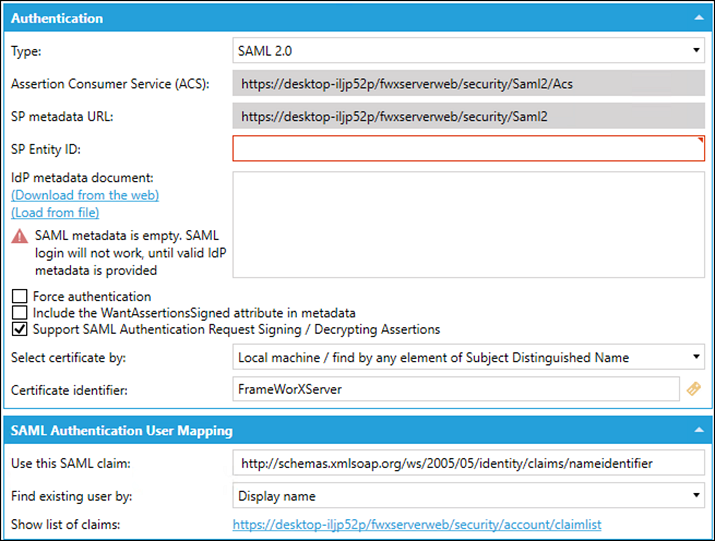Click the red warning triangle icon
This screenshot has height=541, width=715.
coord(19,236)
